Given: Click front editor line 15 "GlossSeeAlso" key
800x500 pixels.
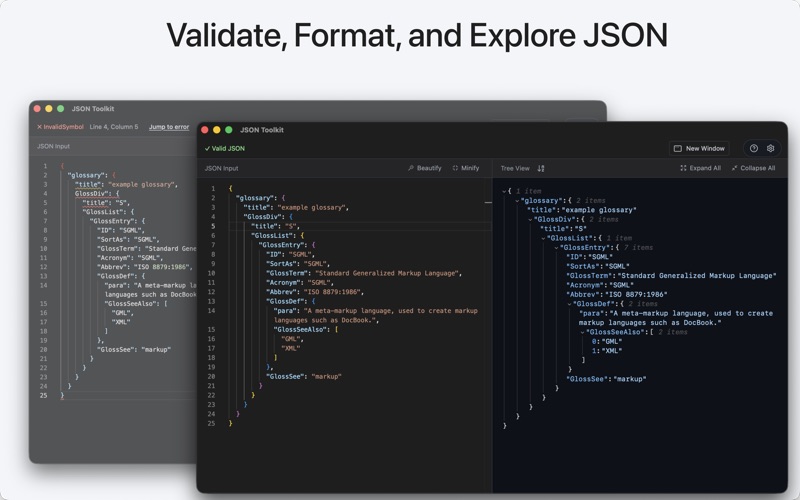Looking at the screenshot, I should [300, 330].
